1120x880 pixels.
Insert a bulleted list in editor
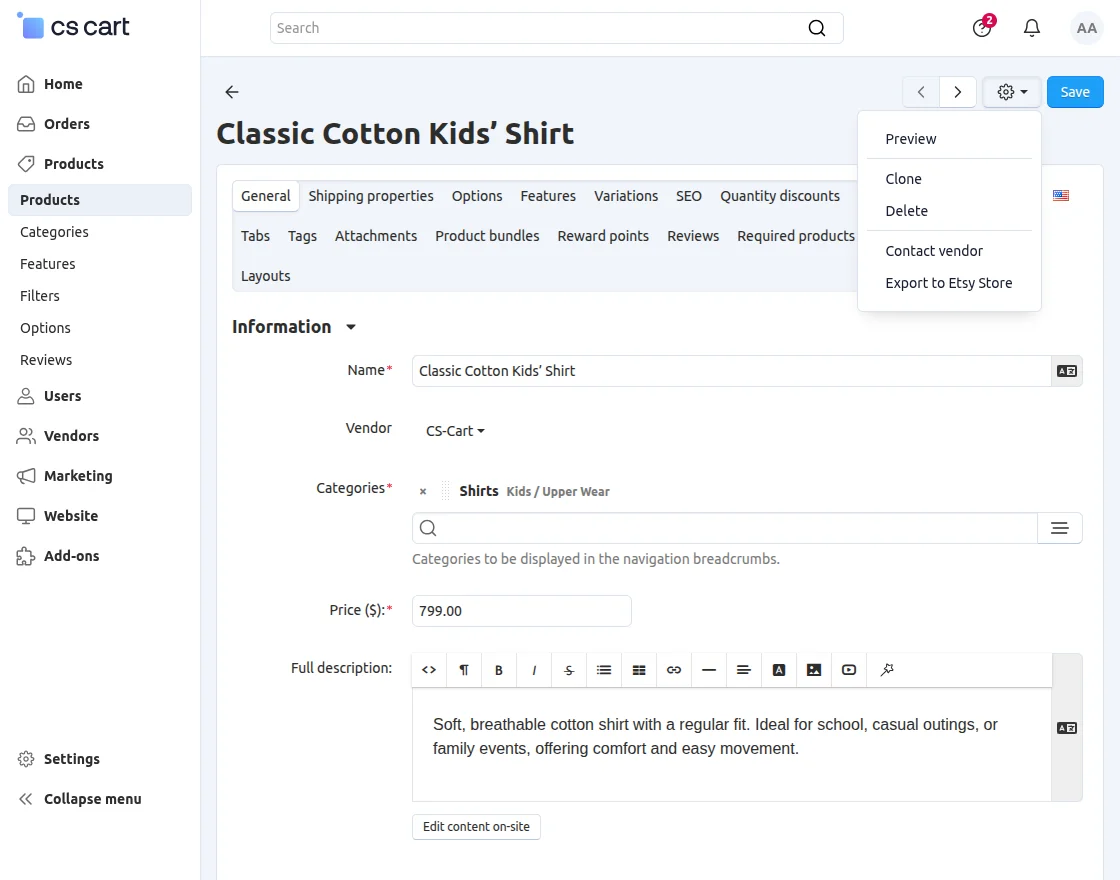(x=604, y=670)
